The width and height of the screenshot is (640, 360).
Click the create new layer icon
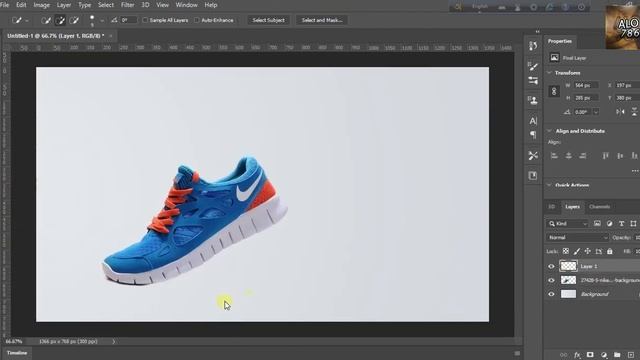coord(631,355)
